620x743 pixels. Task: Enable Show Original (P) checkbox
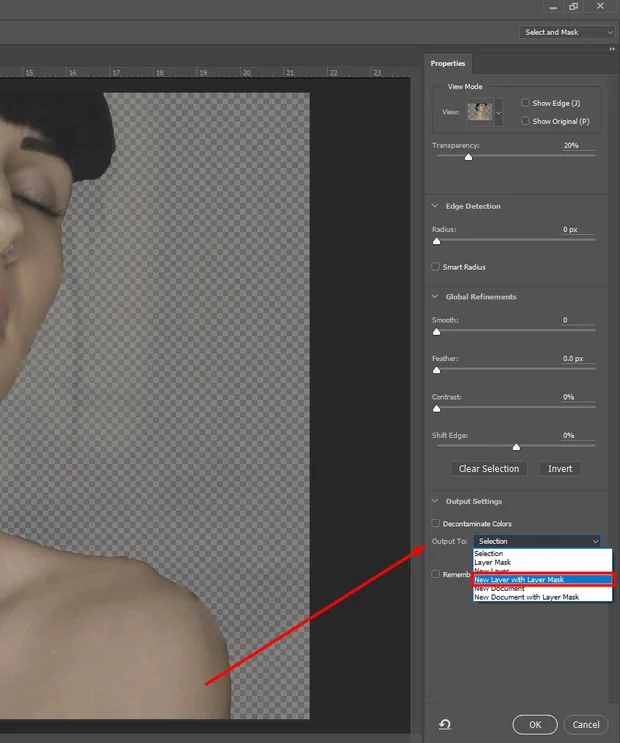(525, 121)
